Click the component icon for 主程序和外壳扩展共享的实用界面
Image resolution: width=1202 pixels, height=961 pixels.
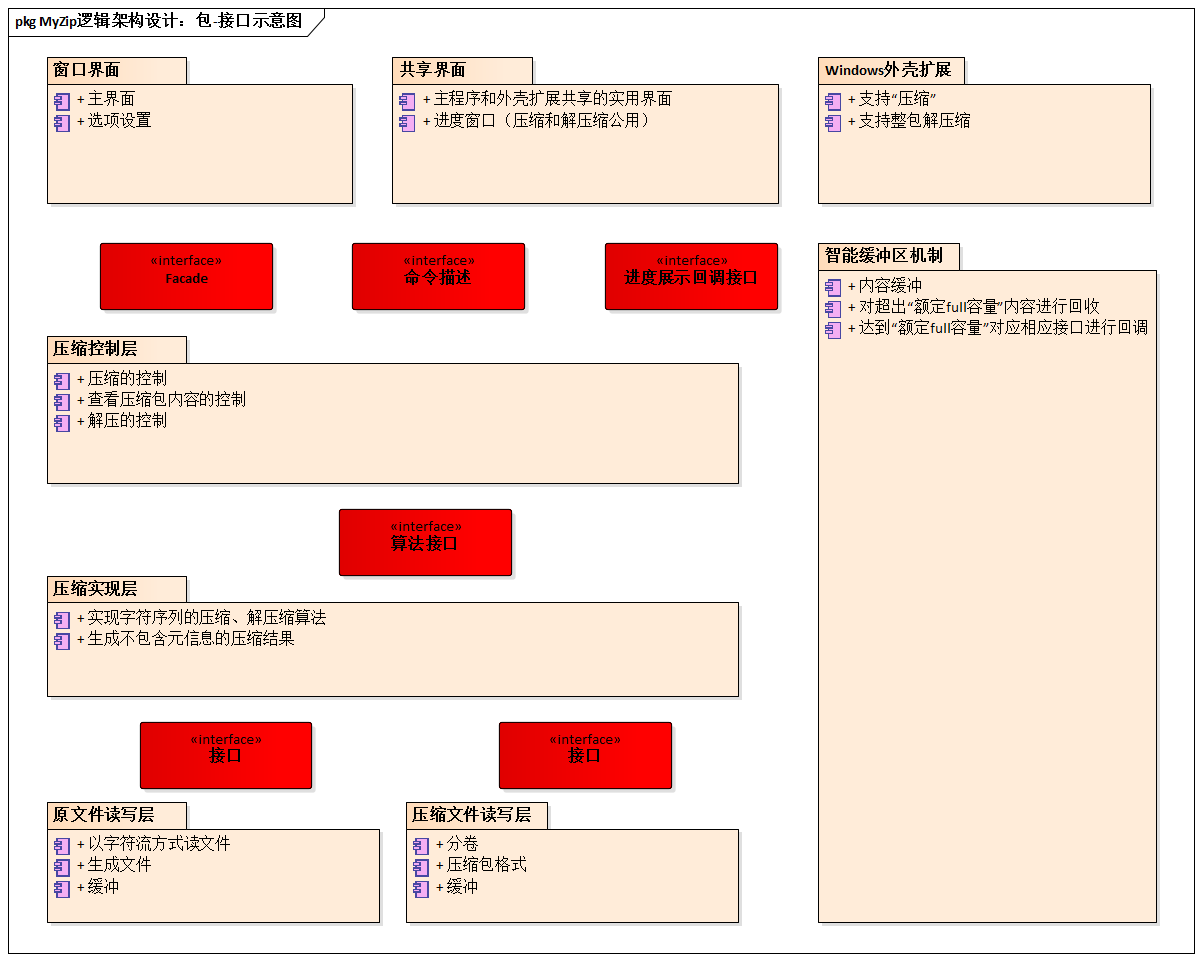(407, 101)
